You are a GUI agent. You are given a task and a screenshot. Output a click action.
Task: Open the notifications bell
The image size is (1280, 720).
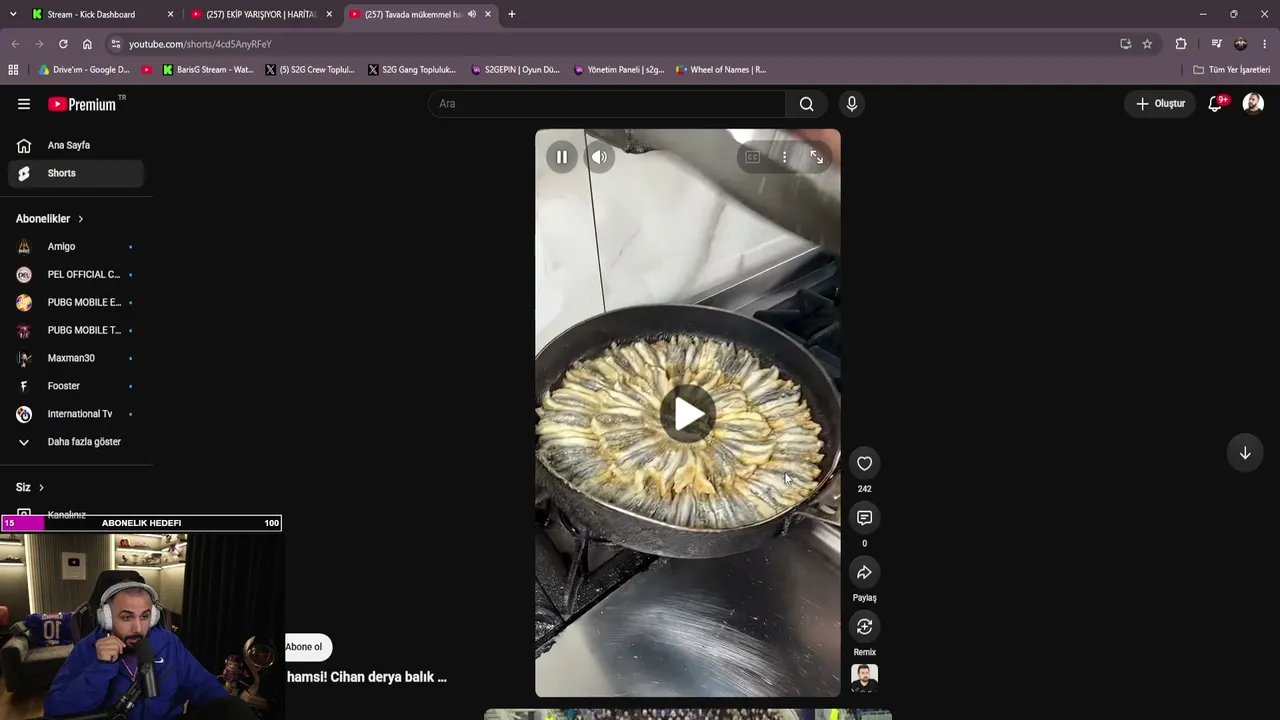1216,104
